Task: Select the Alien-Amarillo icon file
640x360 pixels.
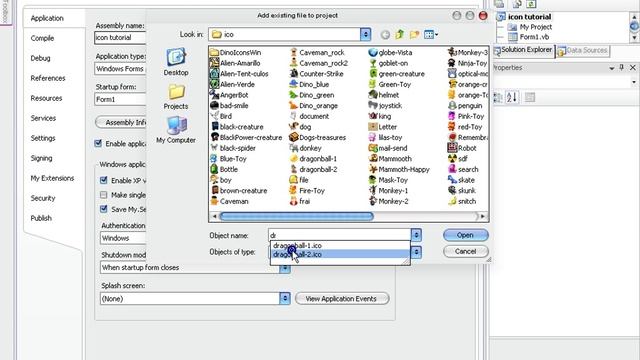Action: [235, 63]
